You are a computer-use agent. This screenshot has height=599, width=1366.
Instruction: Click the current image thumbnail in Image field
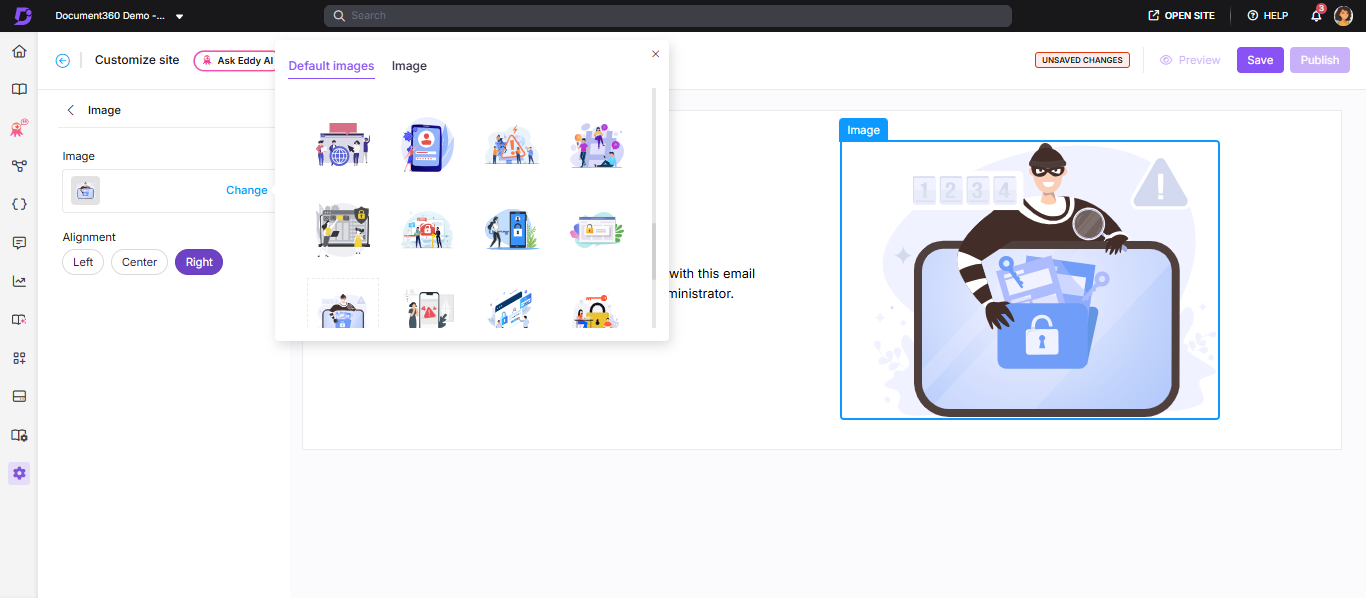(x=85, y=190)
